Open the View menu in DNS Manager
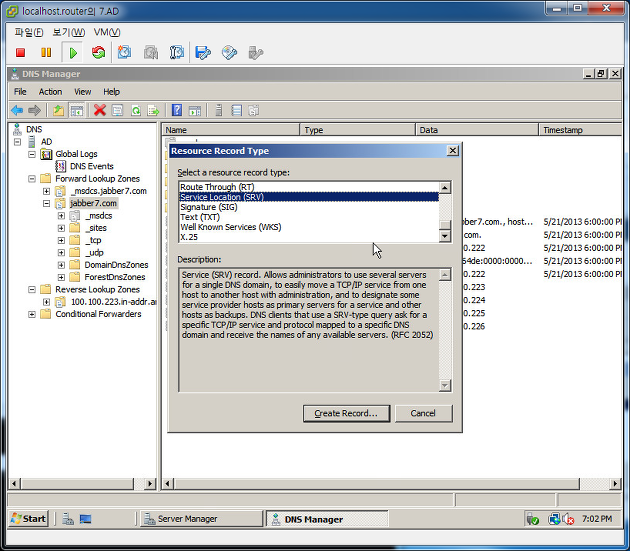Image resolution: width=630 pixels, height=551 pixels. [82, 92]
